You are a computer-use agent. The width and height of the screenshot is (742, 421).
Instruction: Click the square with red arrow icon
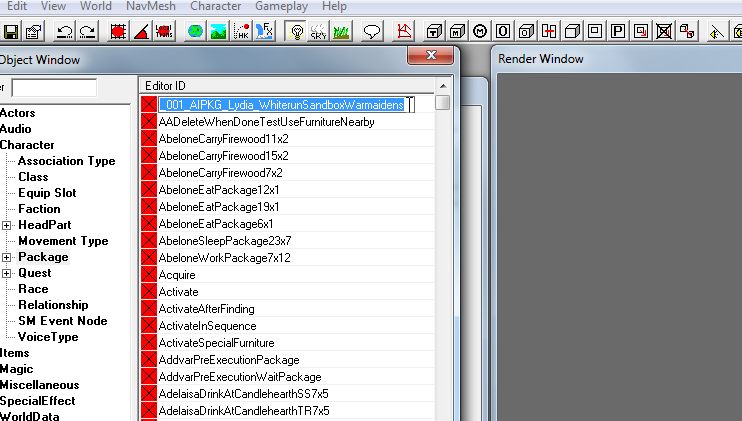click(x=641, y=32)
